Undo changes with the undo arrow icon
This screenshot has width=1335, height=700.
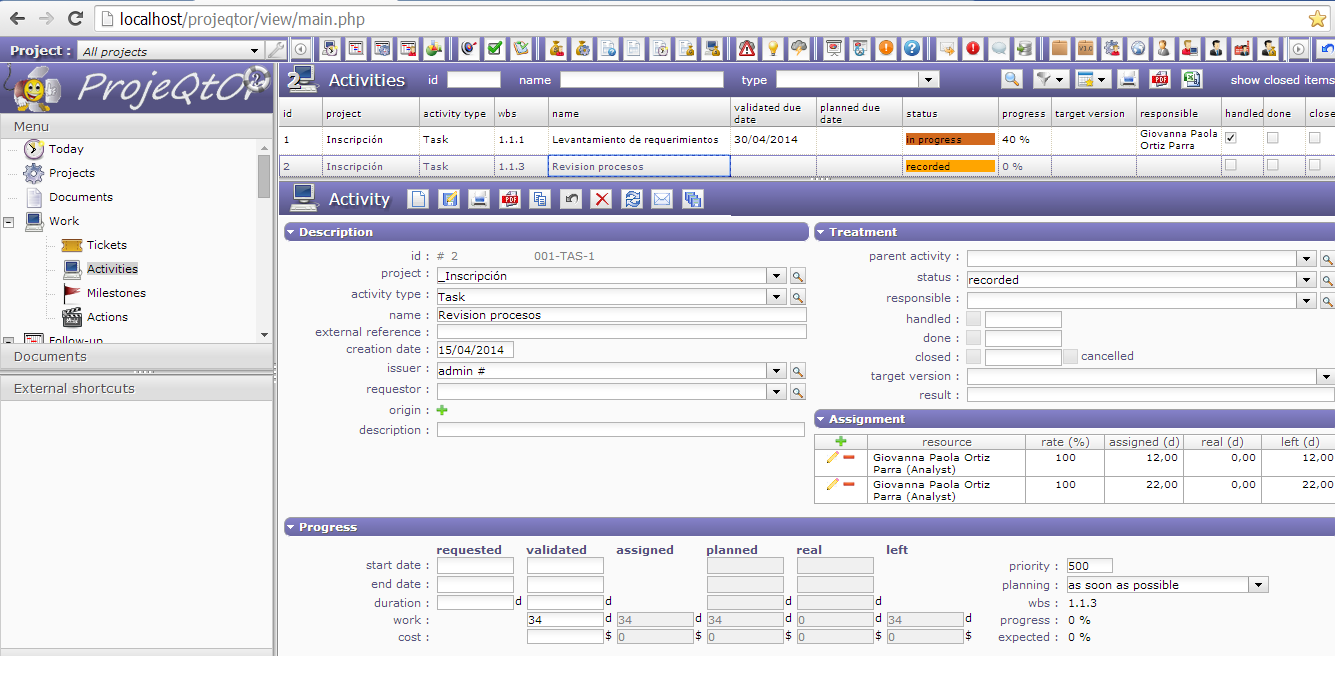tap(571, 199)
